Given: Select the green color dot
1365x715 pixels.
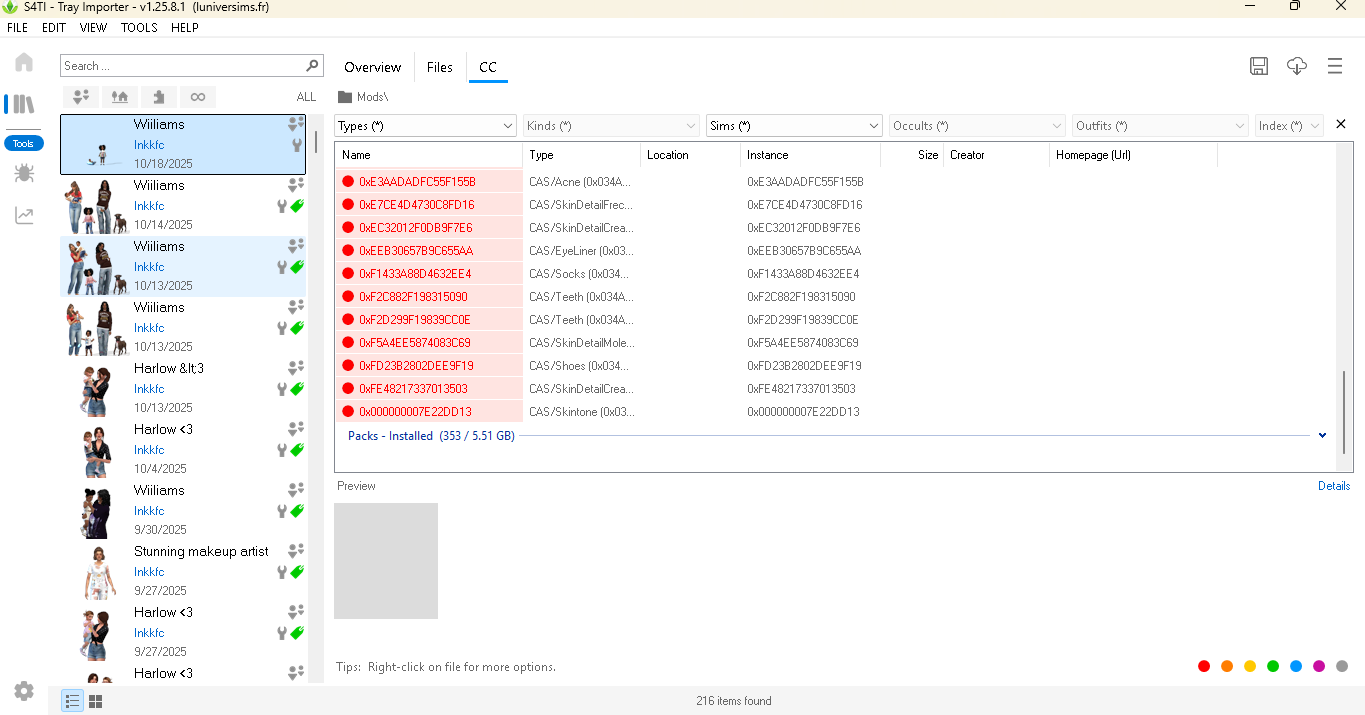Looking at the screenshot, I should point(1273,666).
